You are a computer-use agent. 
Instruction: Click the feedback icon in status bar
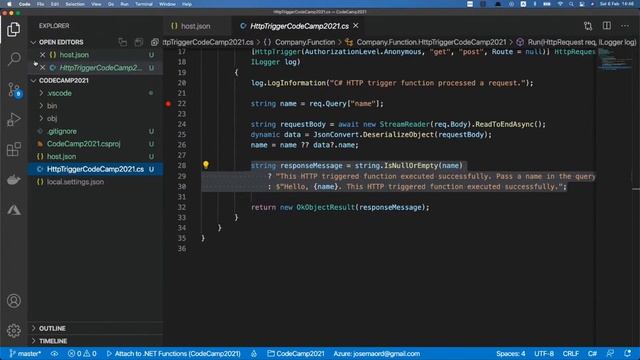[x=610, y=353]
